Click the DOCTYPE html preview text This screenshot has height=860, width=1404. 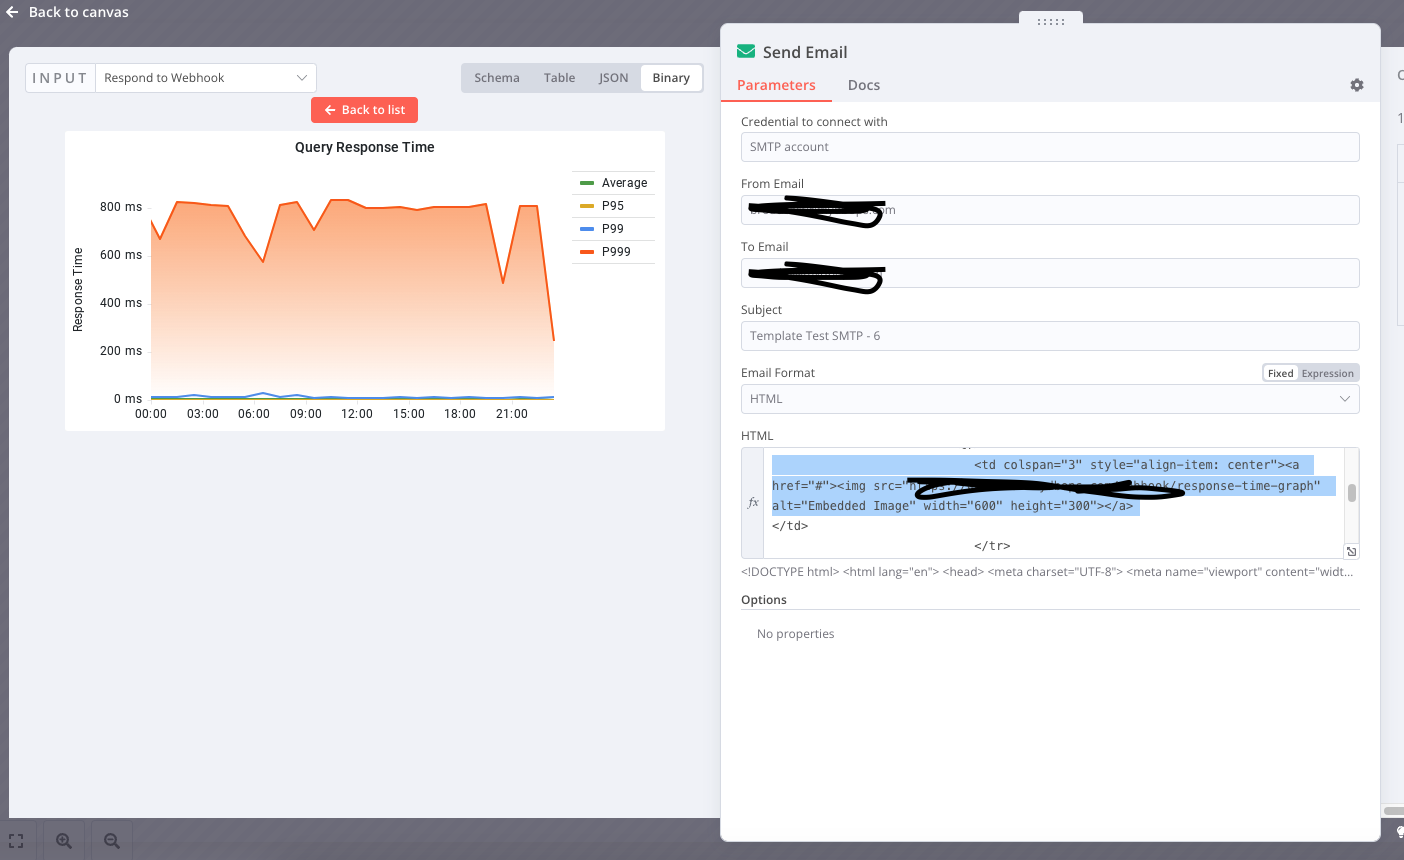[x=1047, y=572]
